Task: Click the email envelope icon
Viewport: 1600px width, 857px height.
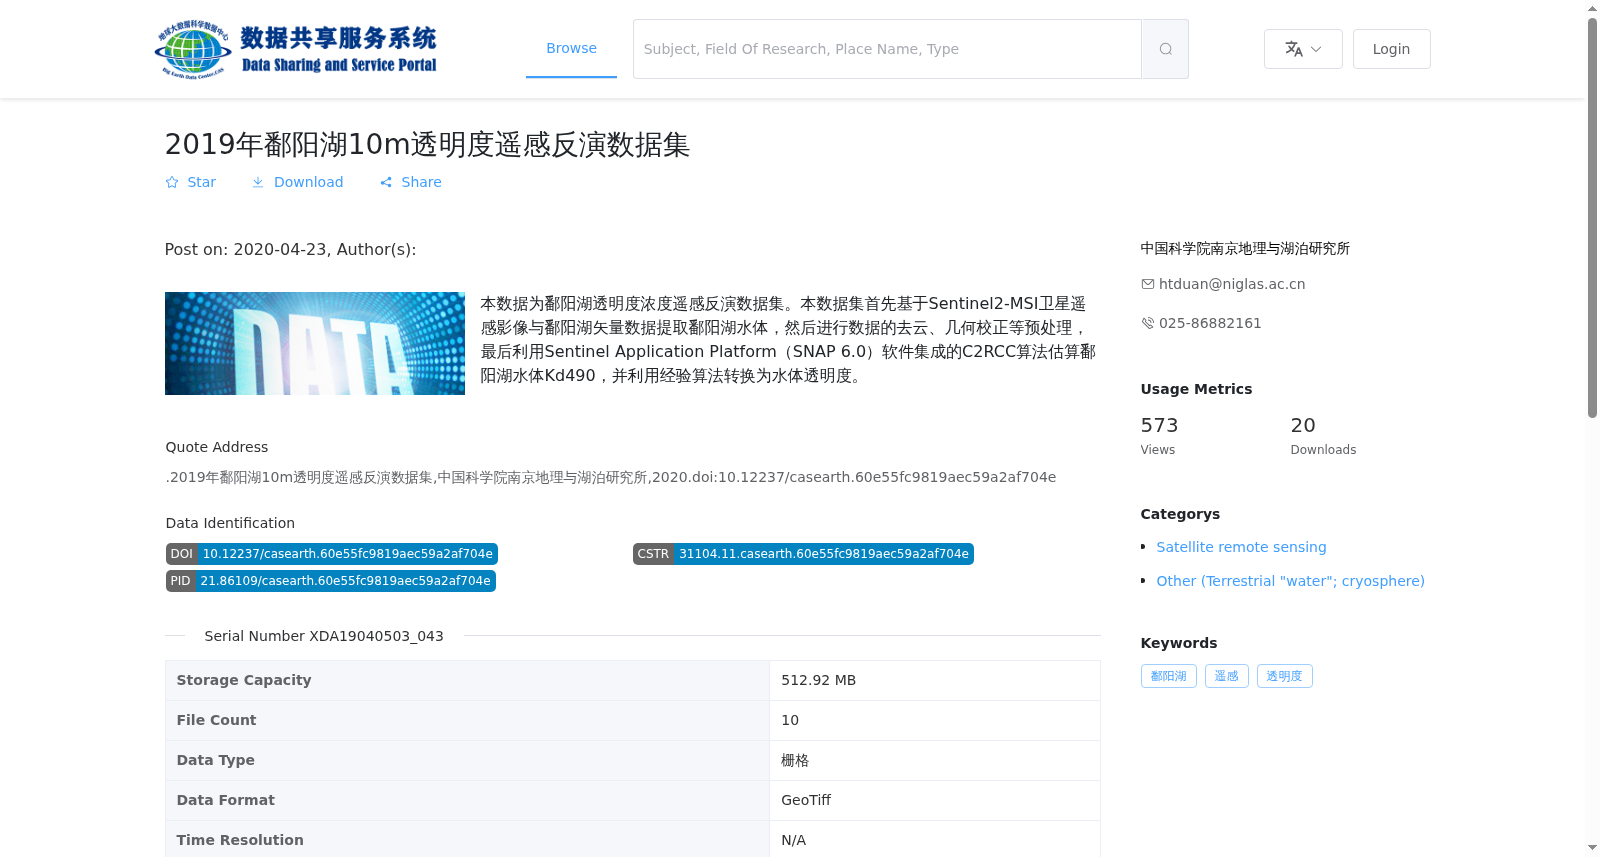Action: (x=1148, y=284)
